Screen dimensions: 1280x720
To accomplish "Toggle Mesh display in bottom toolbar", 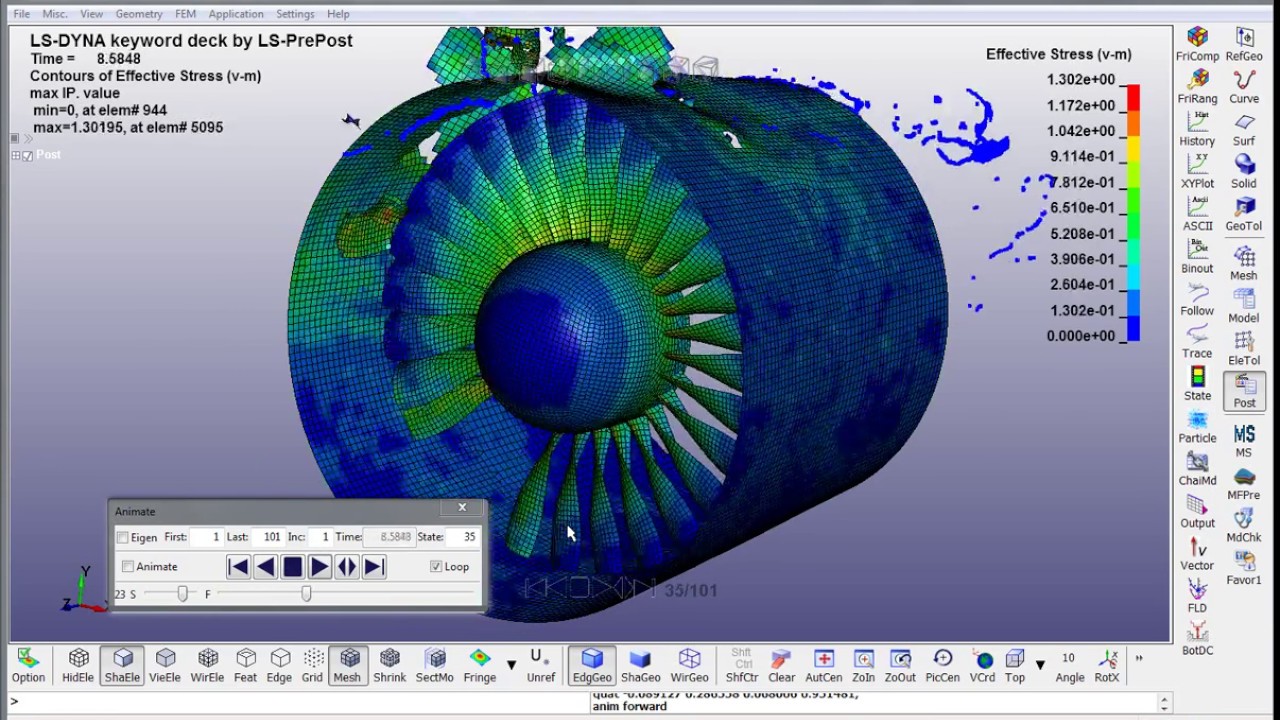I will tap(347, 666).
